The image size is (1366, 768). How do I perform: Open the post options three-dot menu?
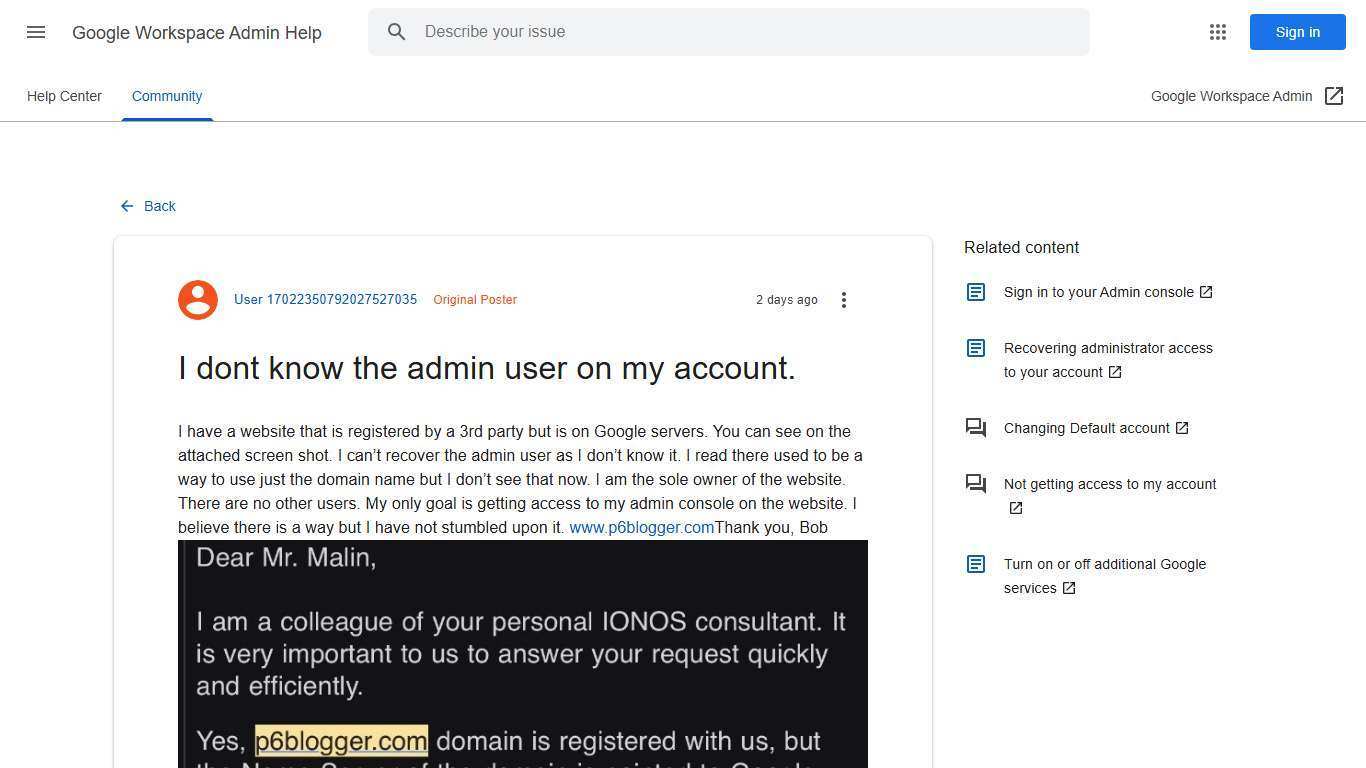[x=844, y=299]
